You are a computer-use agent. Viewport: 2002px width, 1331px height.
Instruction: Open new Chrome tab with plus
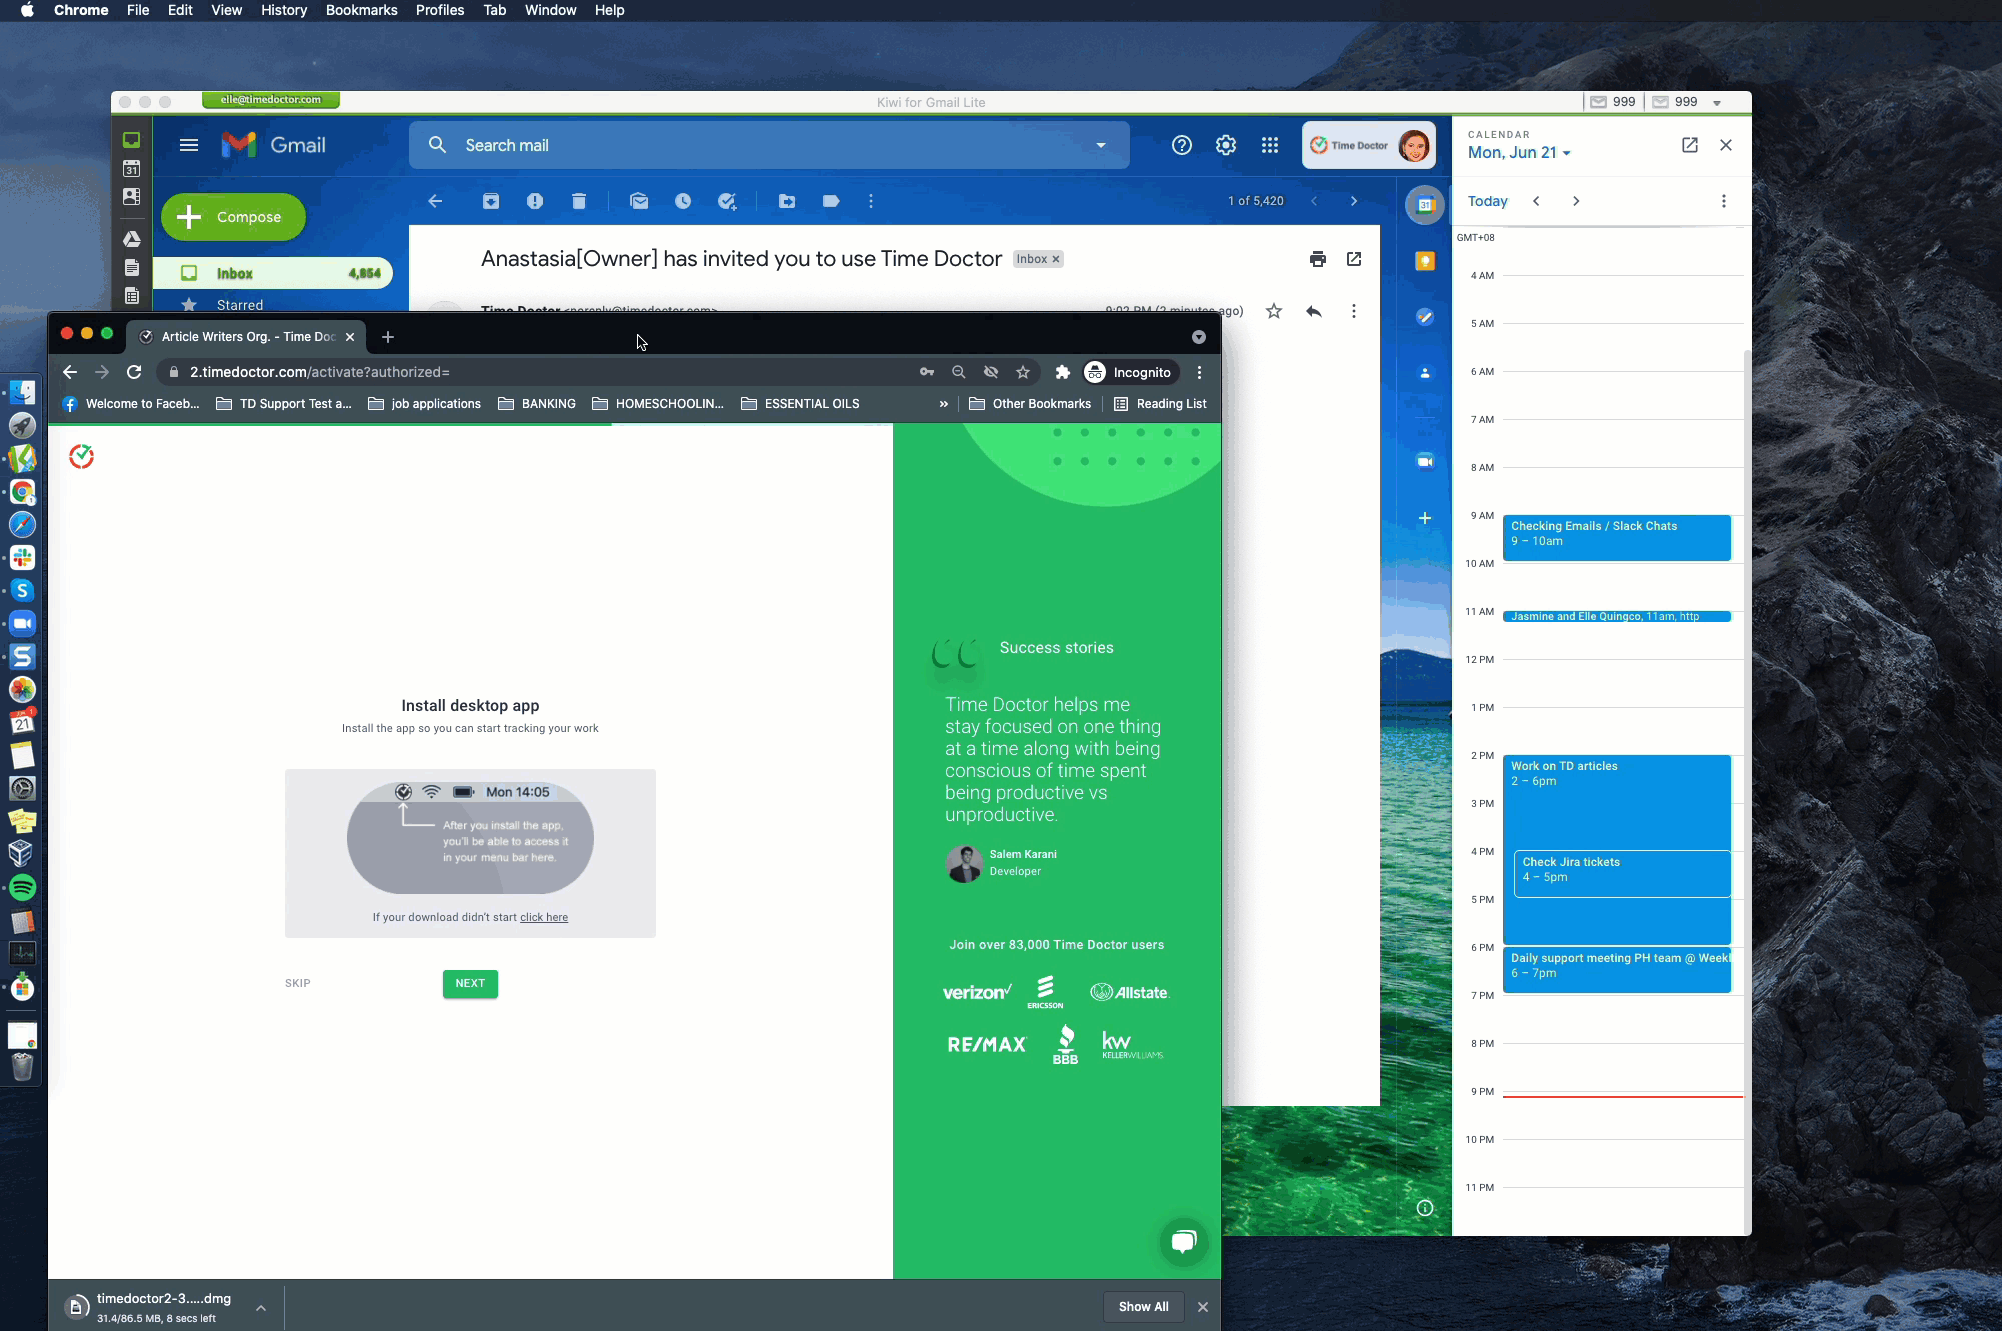[388, 337]
